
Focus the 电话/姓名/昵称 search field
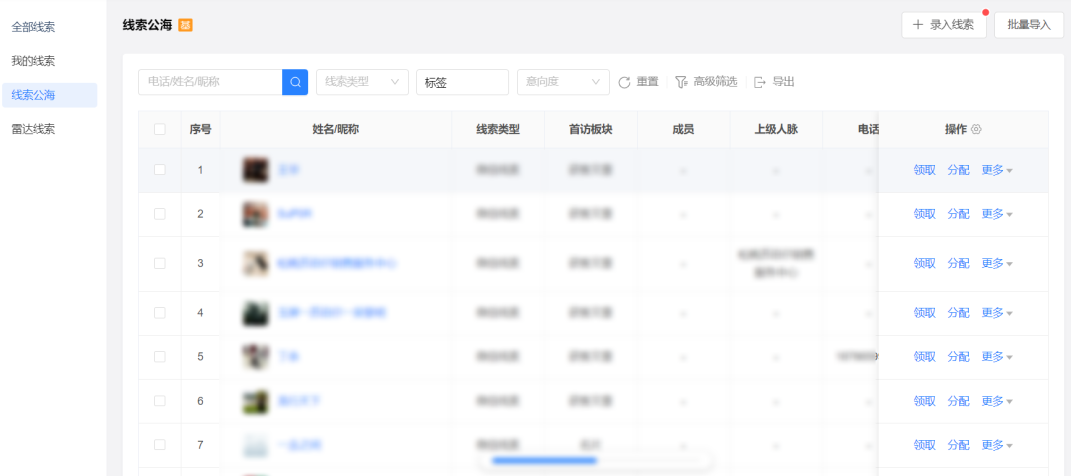[x=210, y=82]
